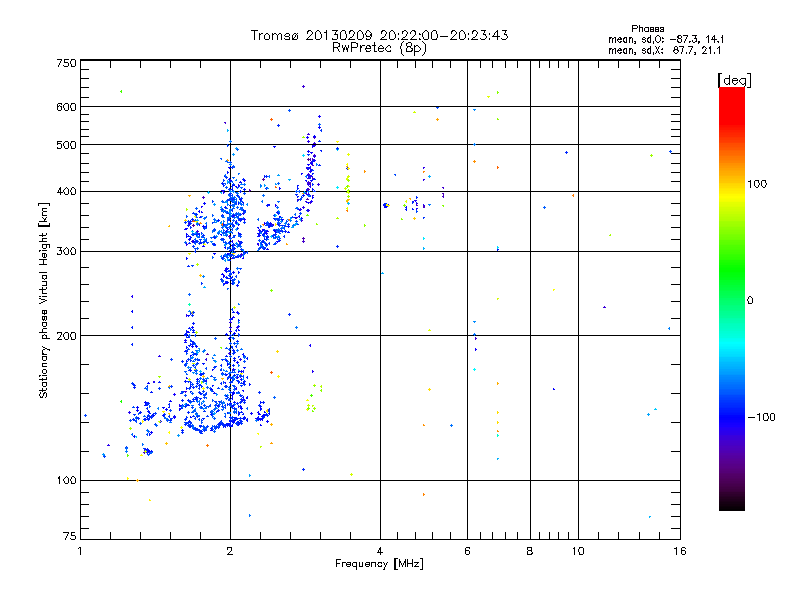The height and width of the screenshot is (600, 800).
Task: Click the black bottom of the colorbar
Action: pyautogui.click(x=732, y=503)
